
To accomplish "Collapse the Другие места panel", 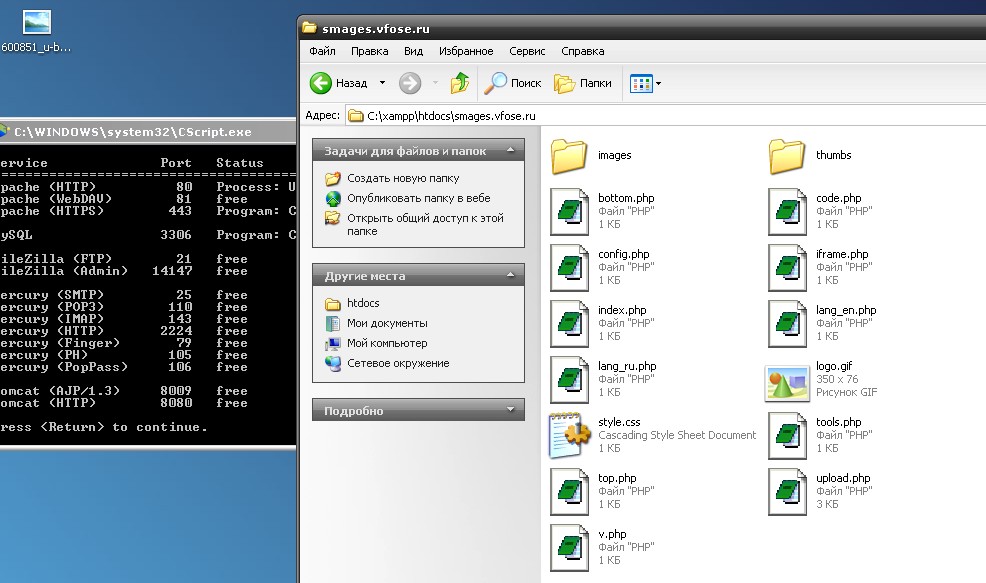I will 512,275.
